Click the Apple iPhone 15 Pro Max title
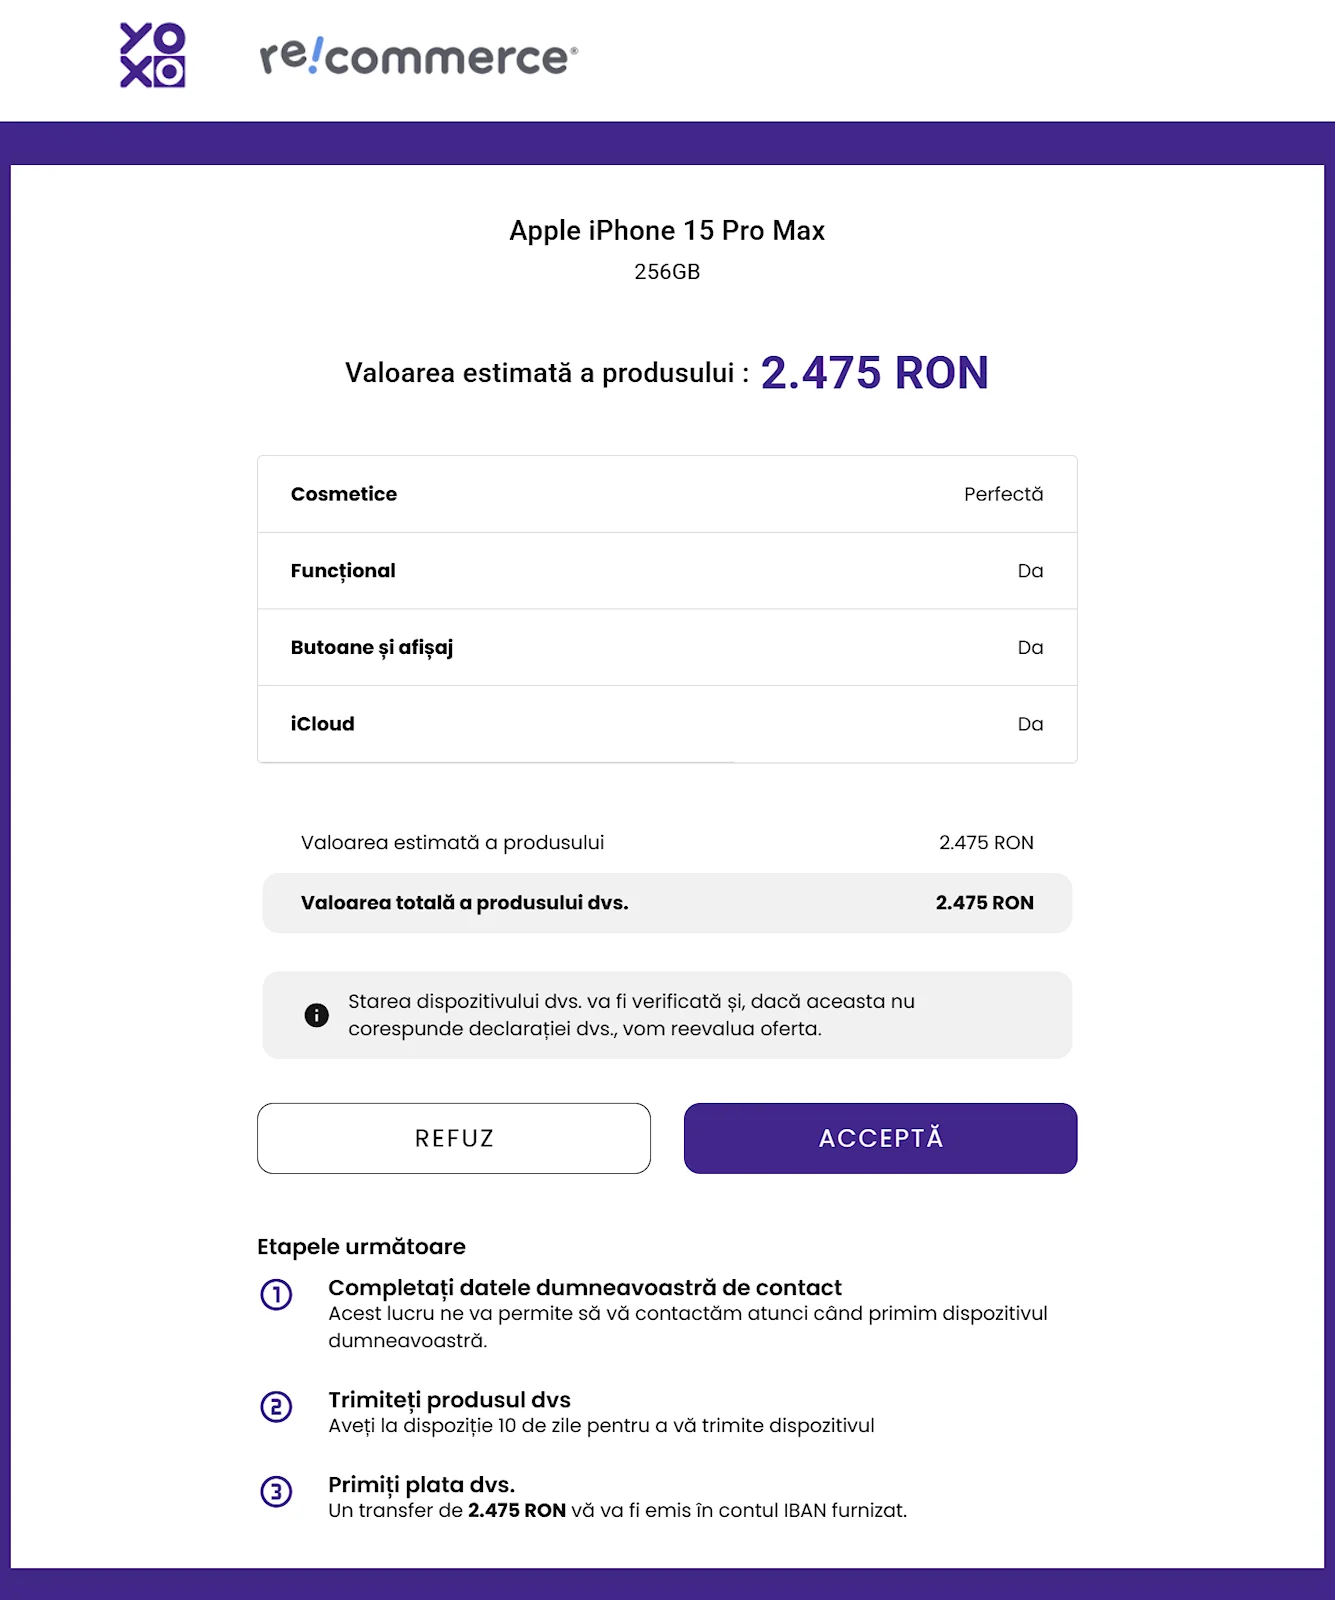The width and height of the screenshot is (1335, 1600). click(x=667, y=230)
